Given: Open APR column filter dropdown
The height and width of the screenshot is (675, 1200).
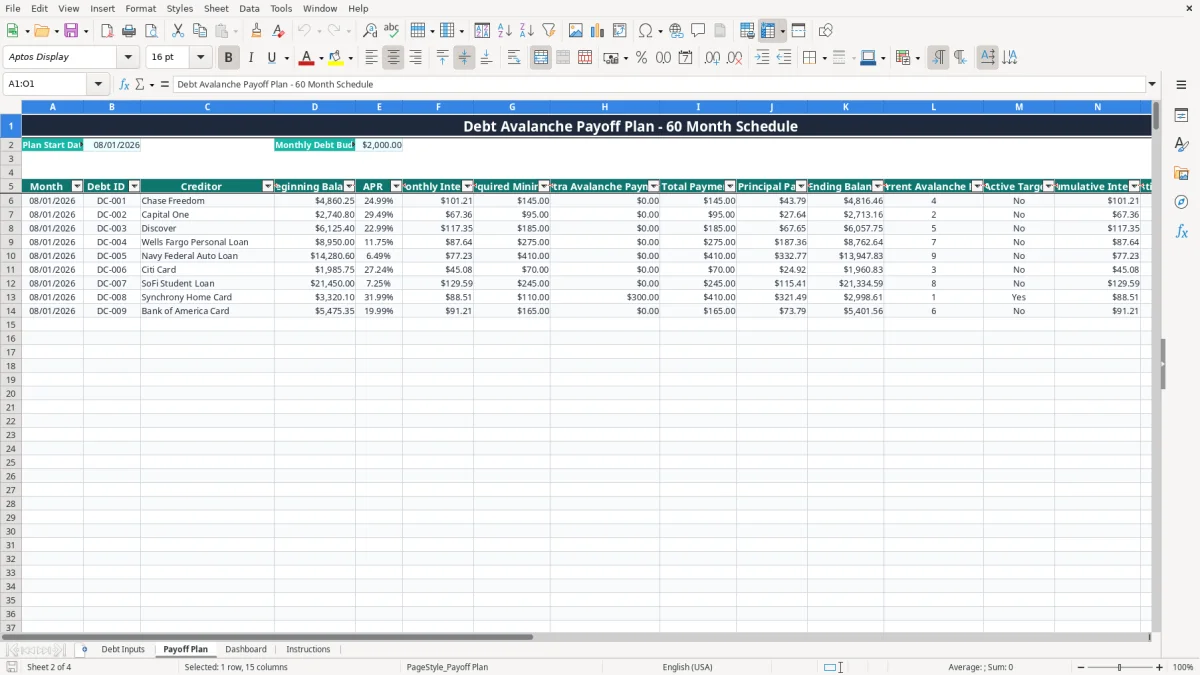Looking at the screenshot, I should click(x=396, y=187).
